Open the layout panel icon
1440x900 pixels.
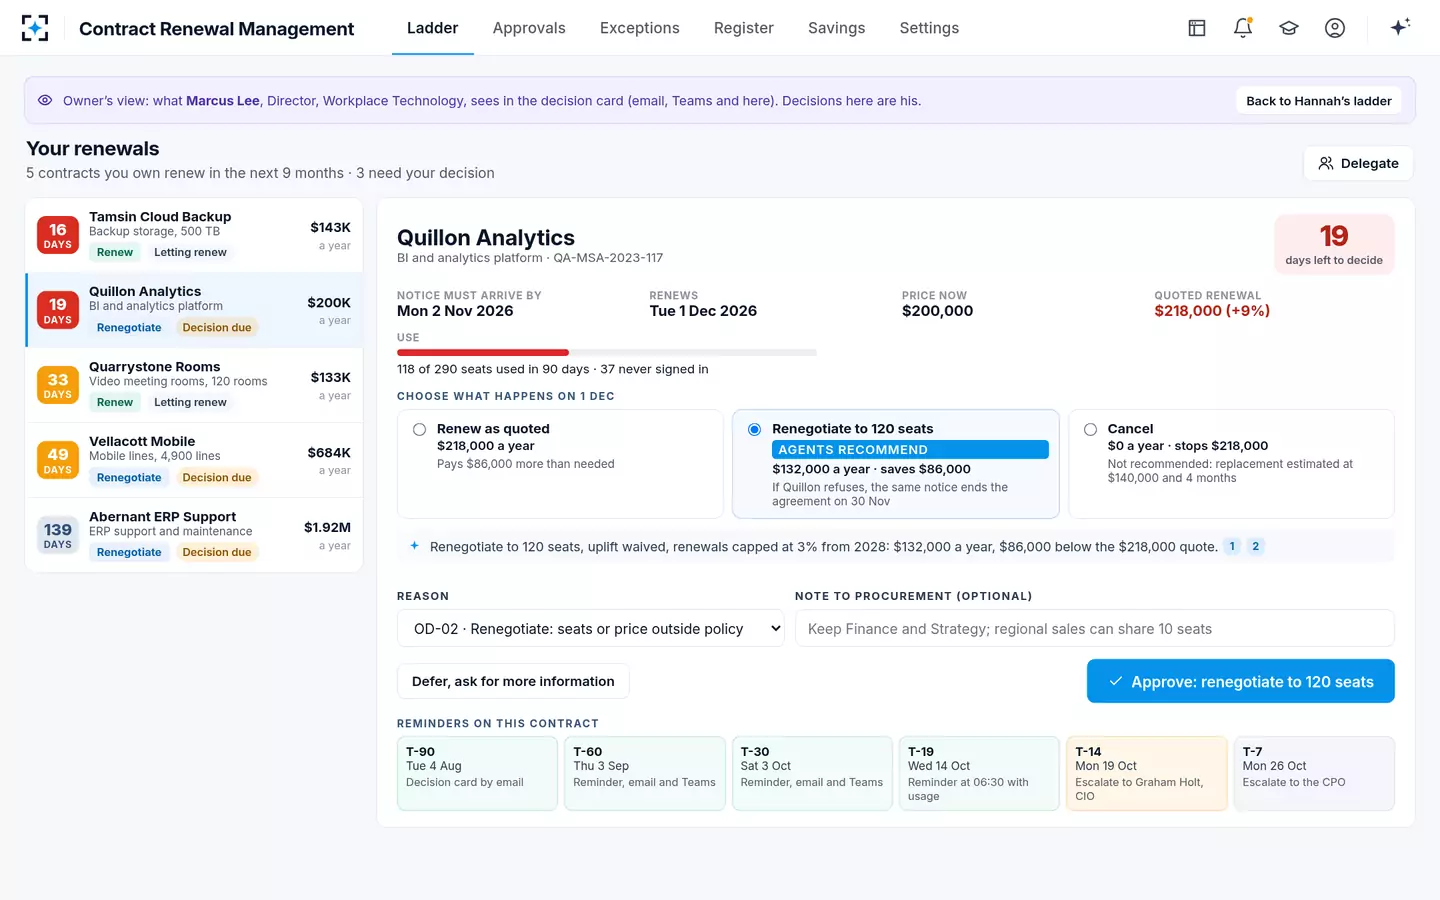[x=1197, y=28]
